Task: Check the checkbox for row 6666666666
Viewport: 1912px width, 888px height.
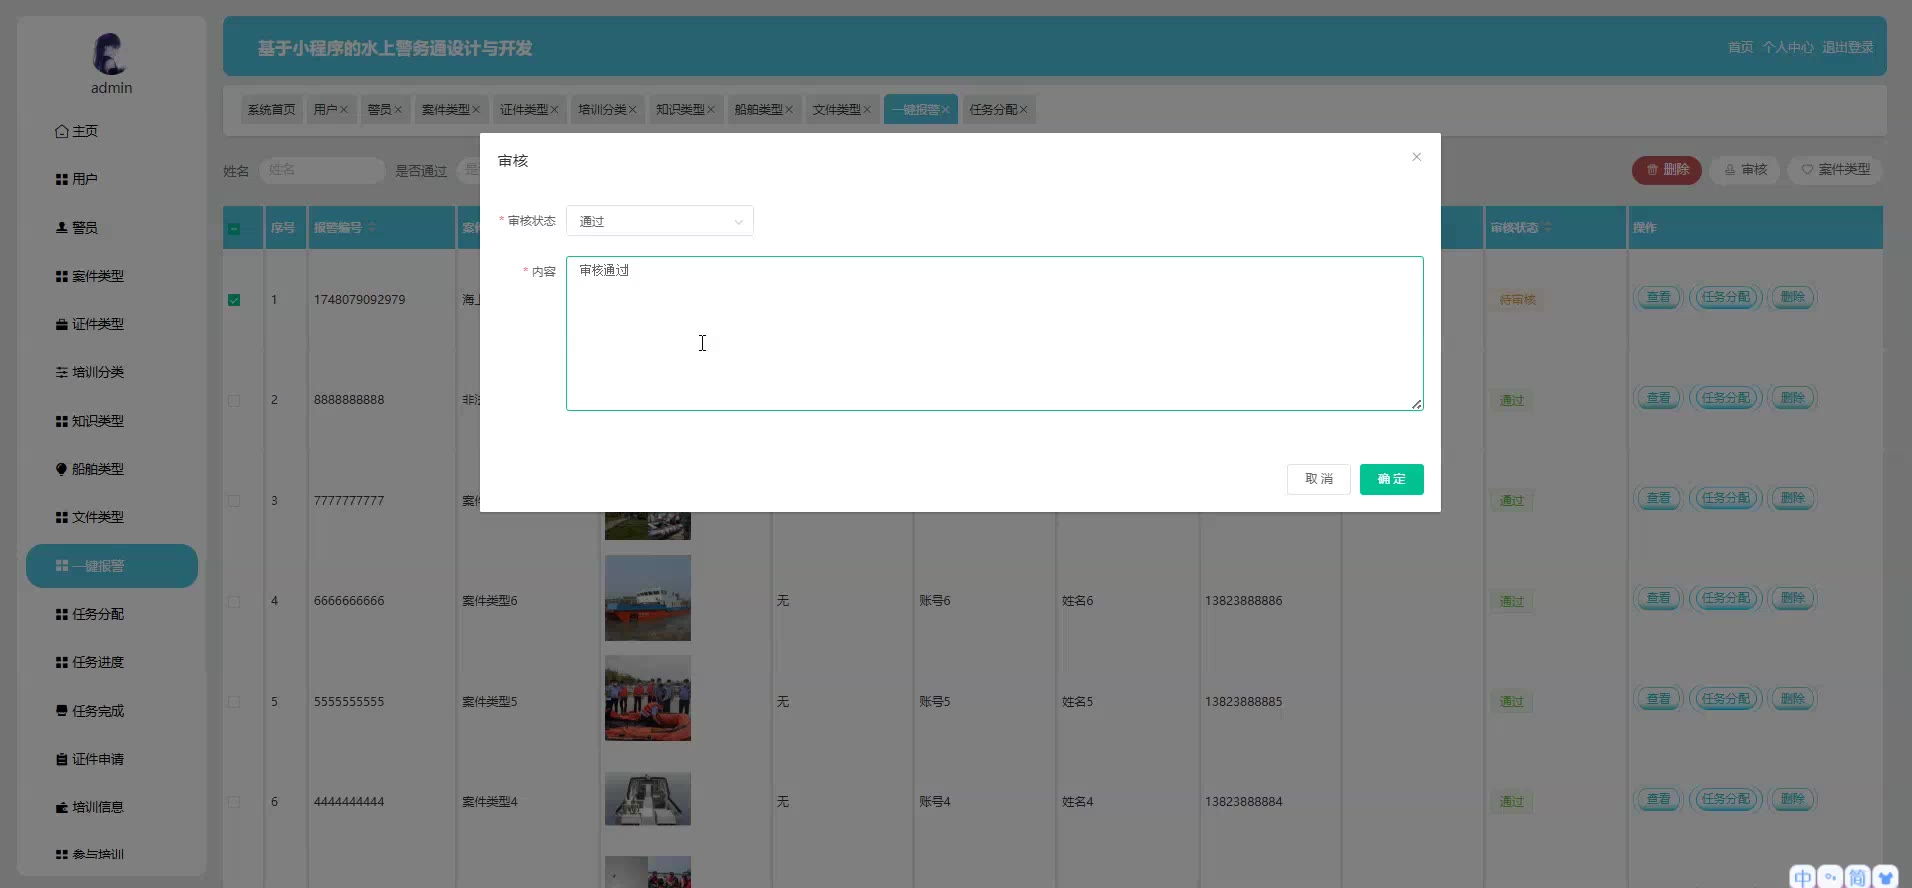Action: 234,601
